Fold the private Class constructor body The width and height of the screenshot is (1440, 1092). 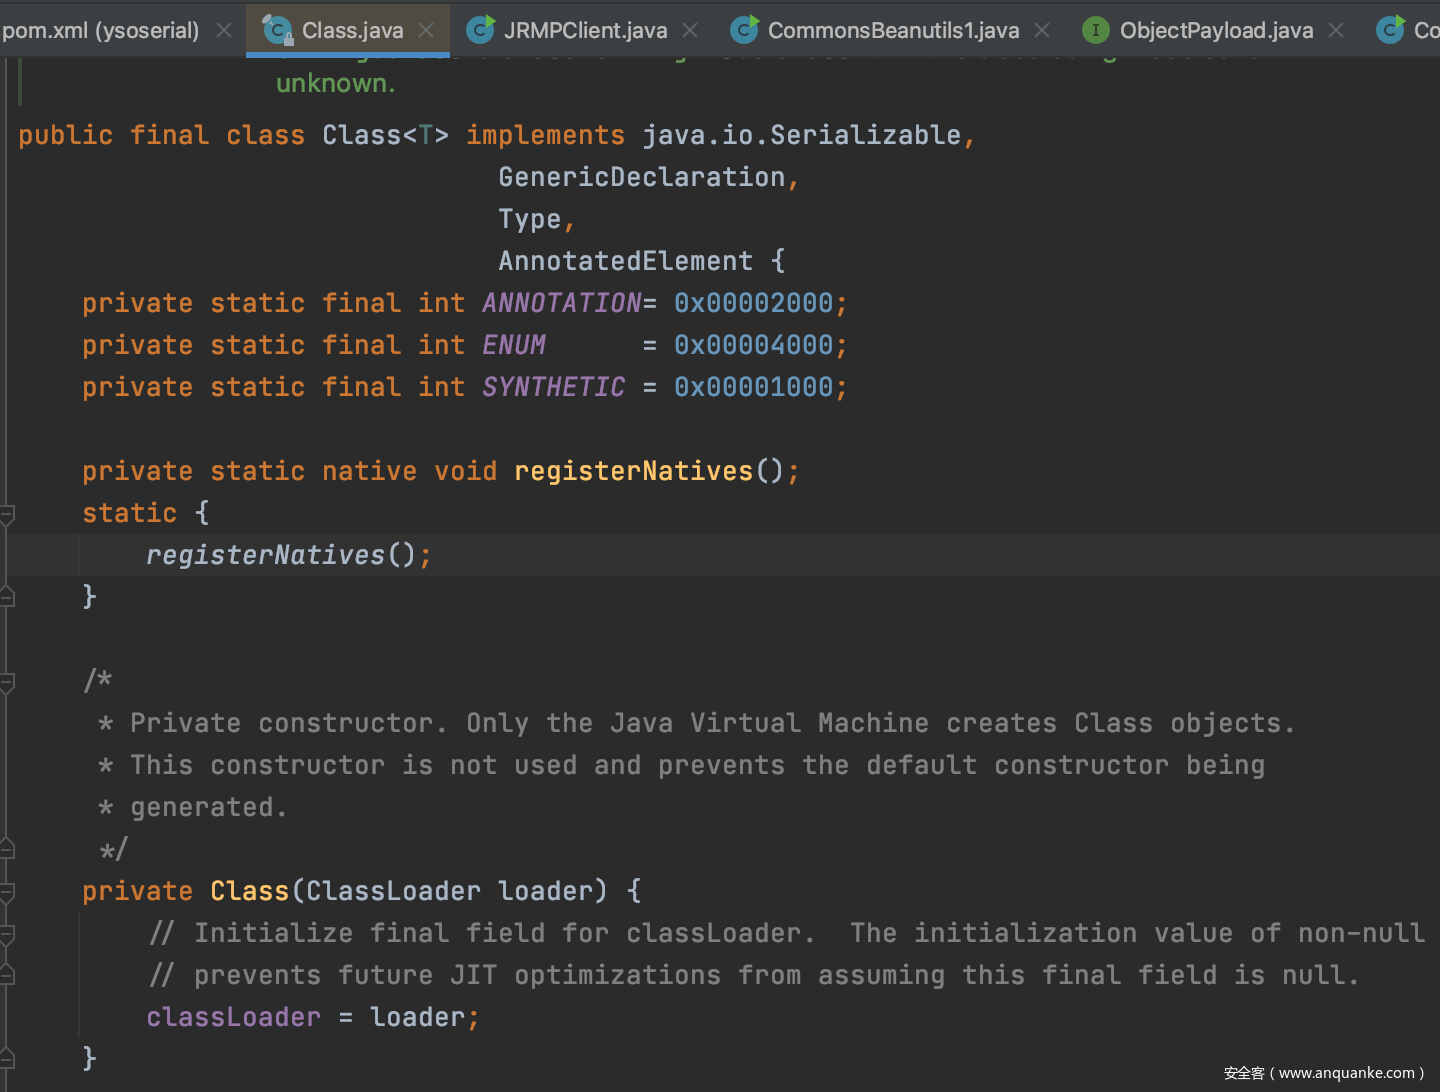(x=7, y=892)
